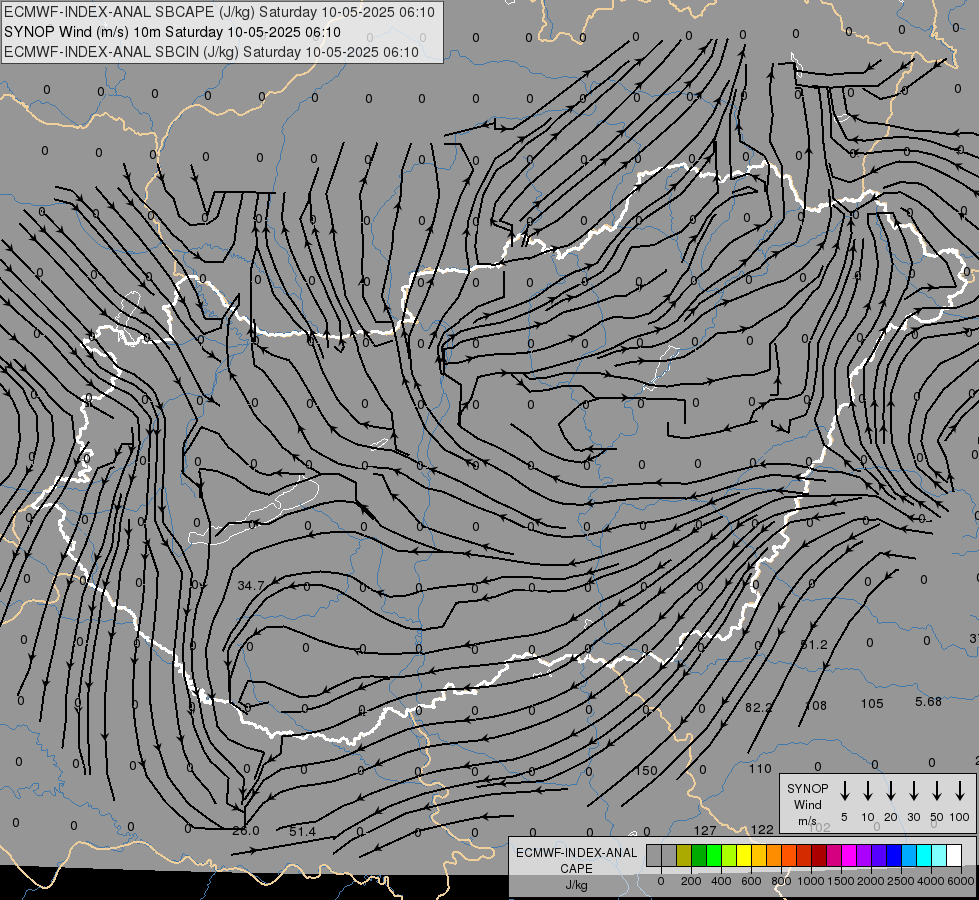
Task: Click the 200 tick label on the color scale
Action: (x=691, y=881)
